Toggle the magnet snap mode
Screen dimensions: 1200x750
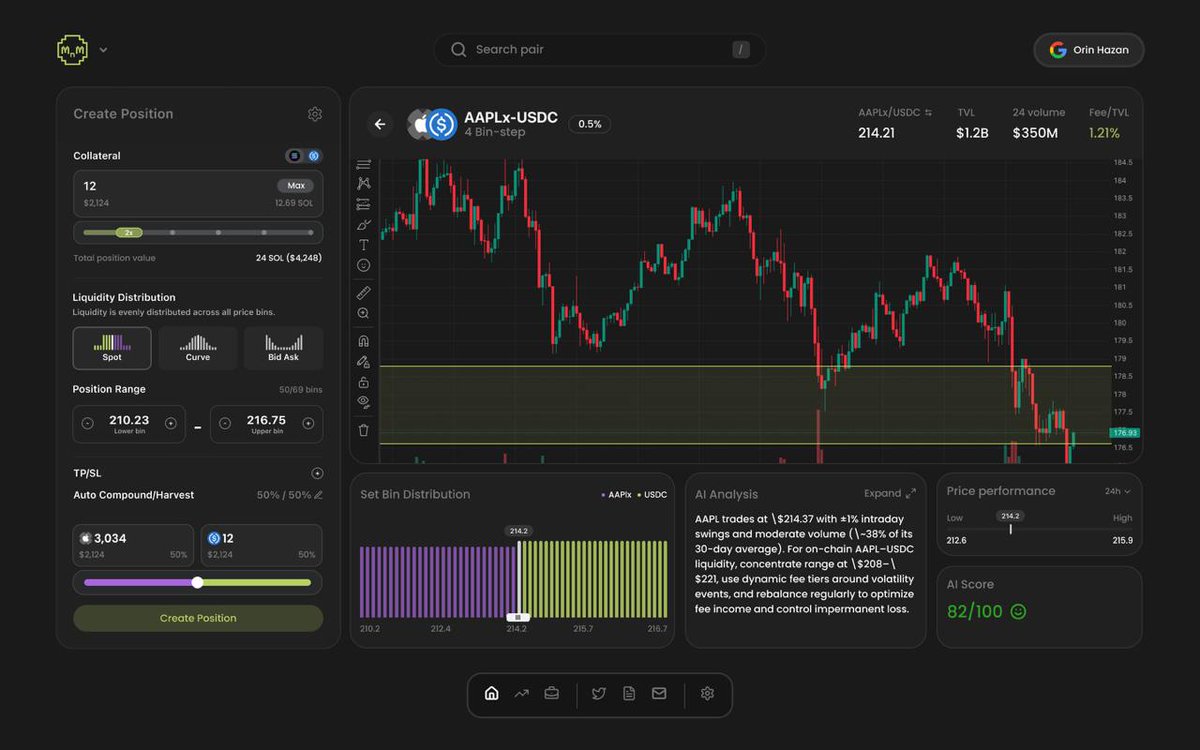click(x=363, y=341)
